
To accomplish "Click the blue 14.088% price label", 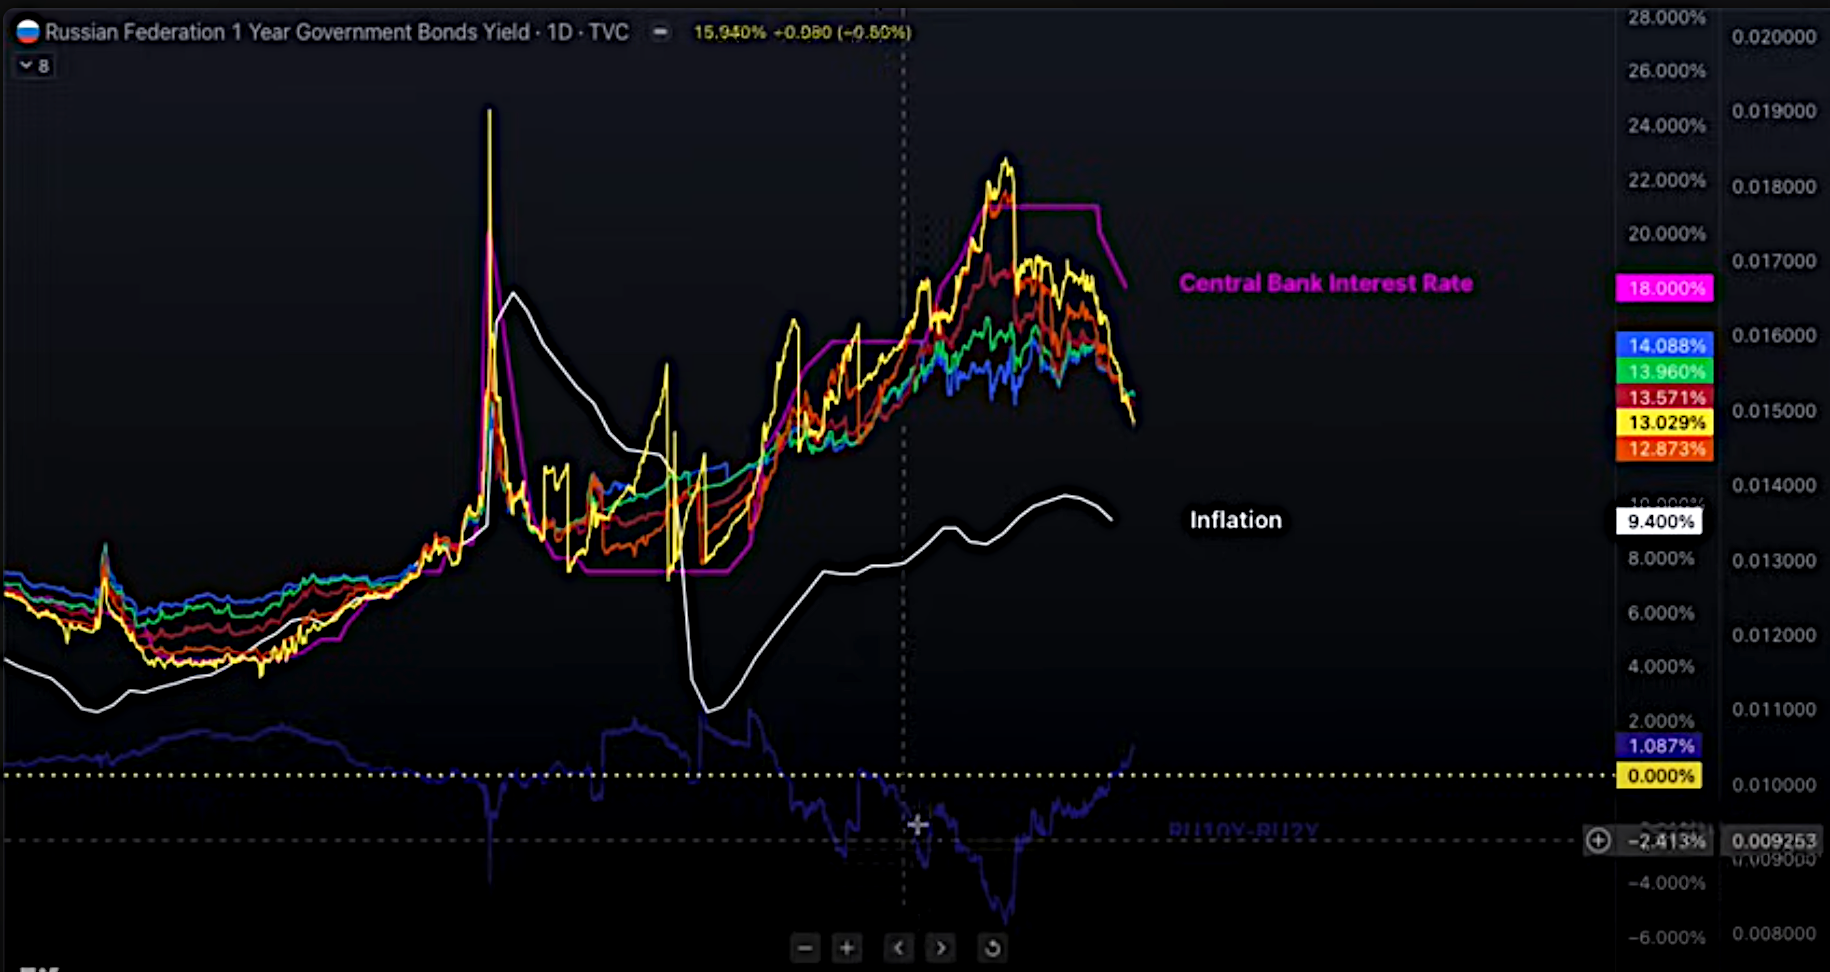I will (x=1665, y=345).
